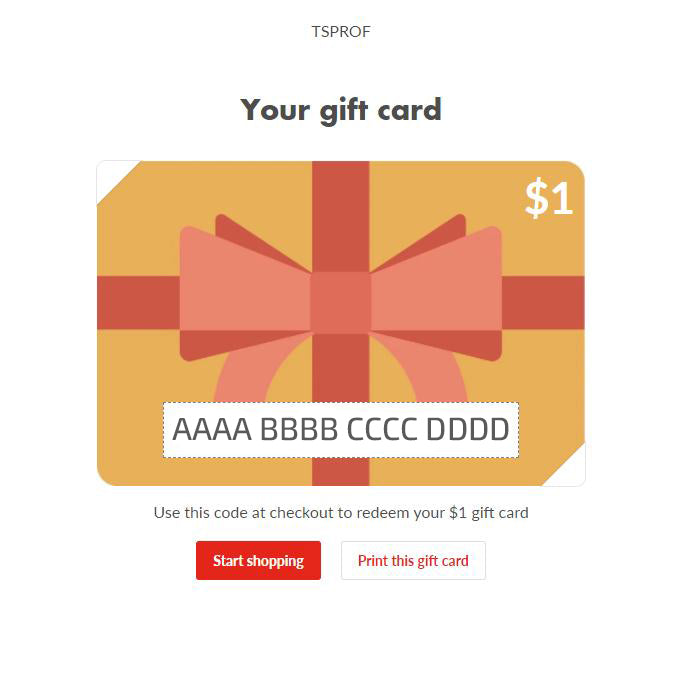Click the Start shopping button
The width and height of the screenshot is (682, 682).
pos(258,560)
